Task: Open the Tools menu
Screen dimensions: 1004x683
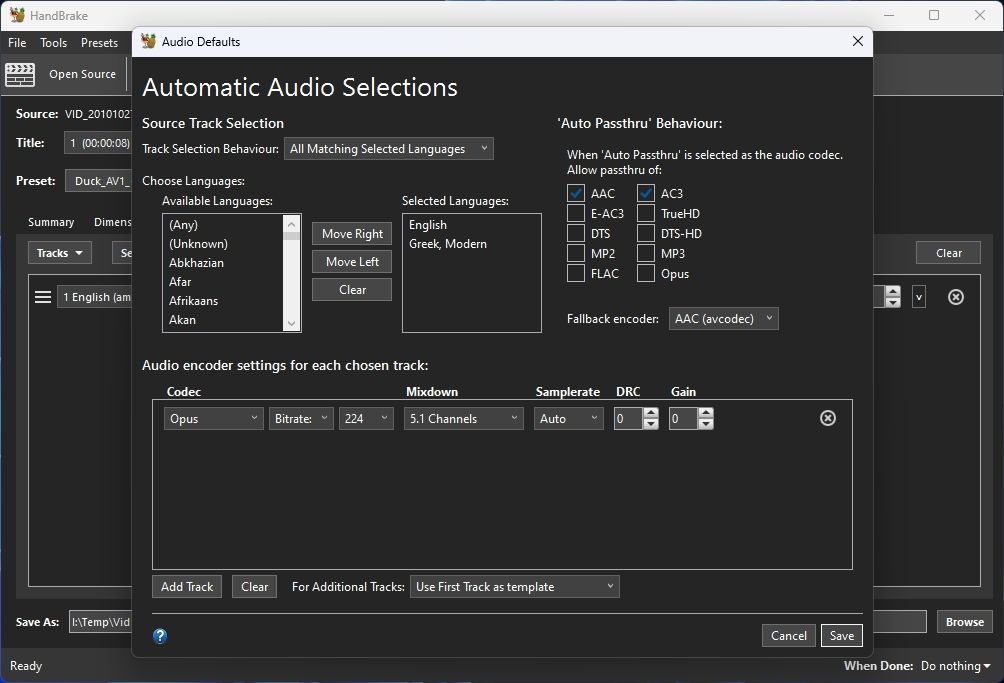Action: (53, 42)
